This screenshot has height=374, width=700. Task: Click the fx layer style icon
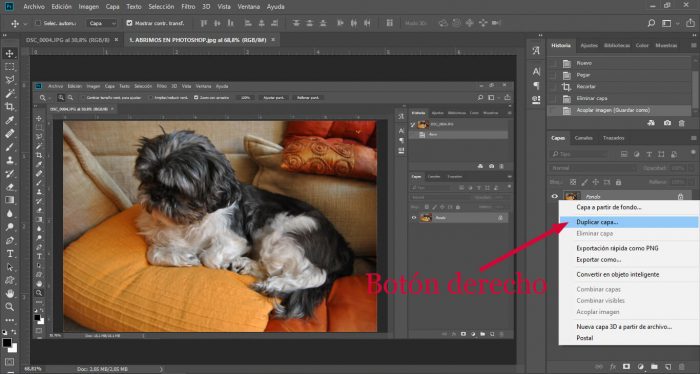click(x=612, y=366)
